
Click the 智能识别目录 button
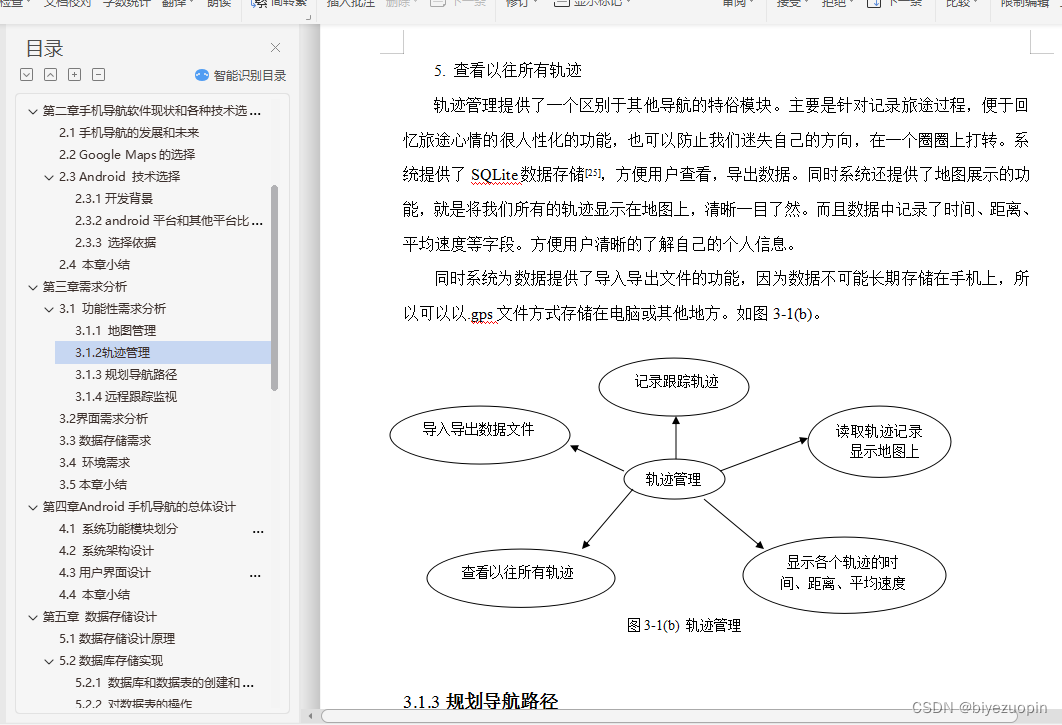pos(240,75)
